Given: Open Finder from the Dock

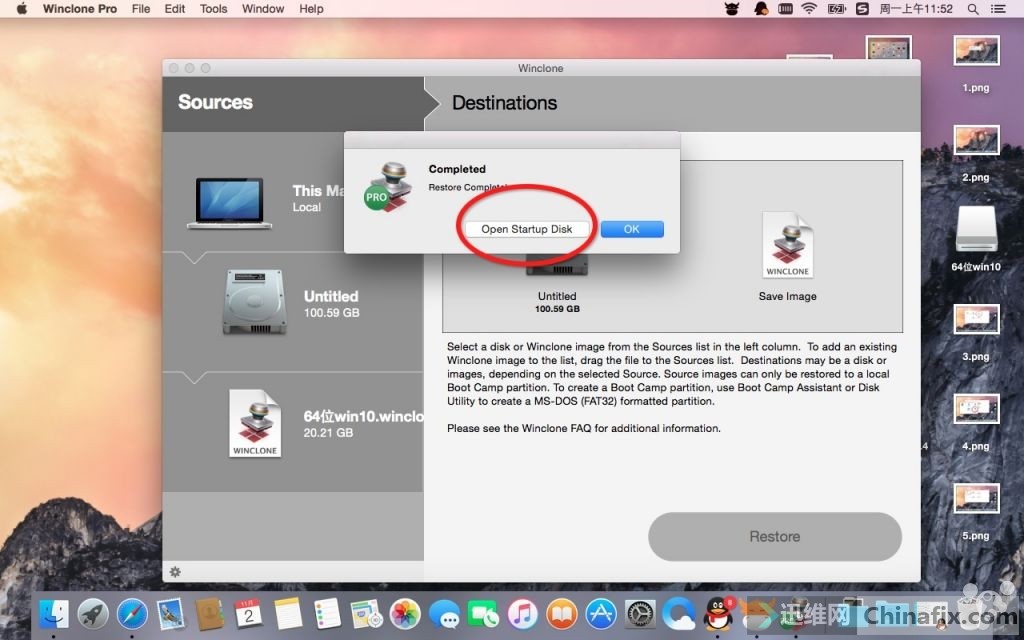Looking at the screenshot, I should pos(54,615).
